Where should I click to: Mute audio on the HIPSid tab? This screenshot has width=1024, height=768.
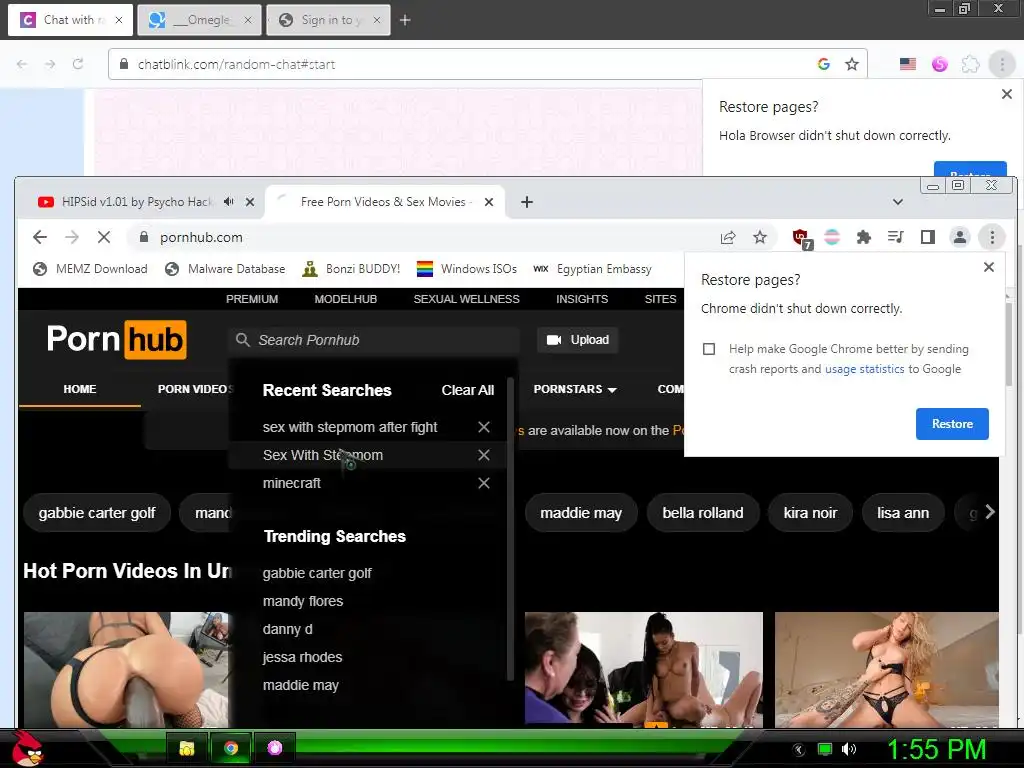pos(228,202)
